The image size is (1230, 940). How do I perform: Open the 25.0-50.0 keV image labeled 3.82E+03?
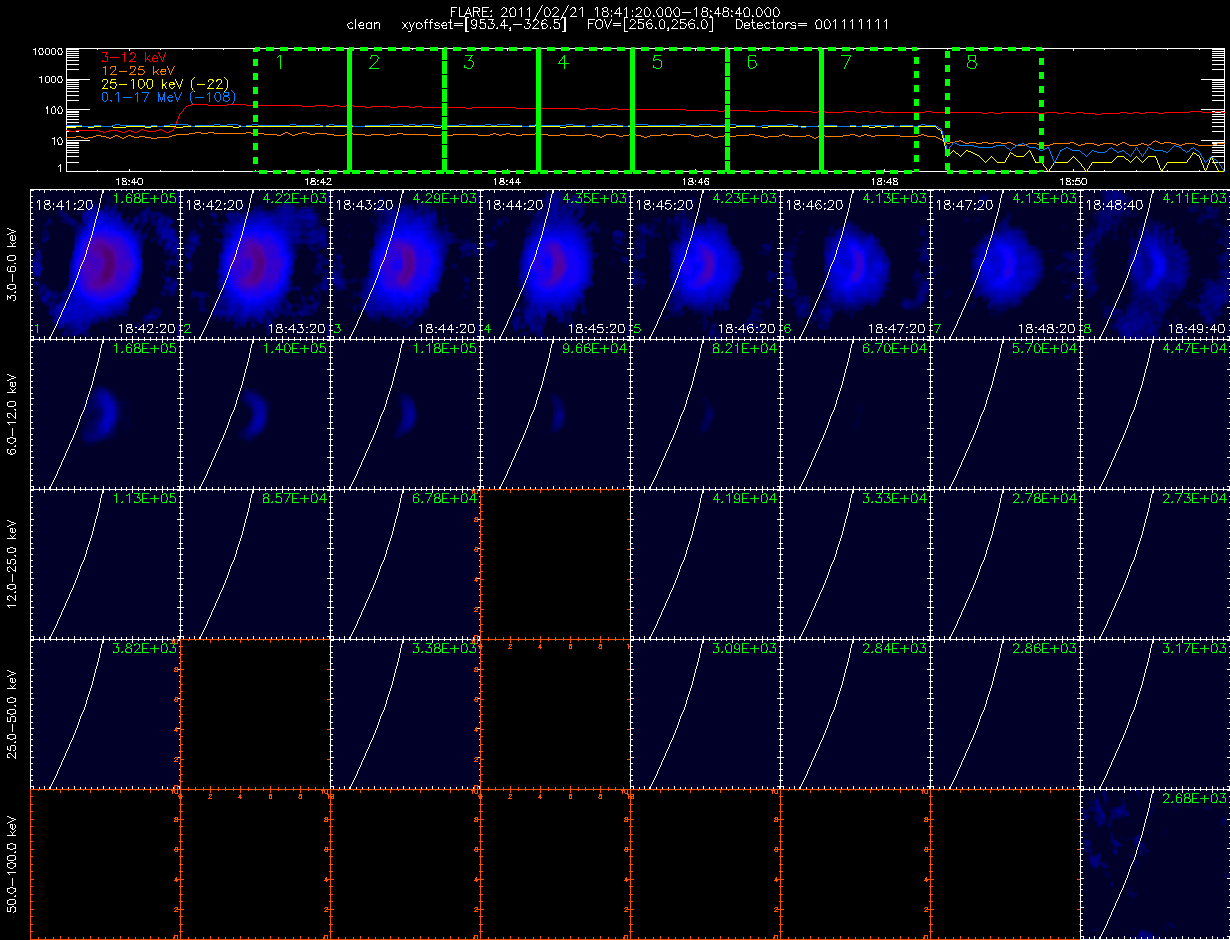(105, 713)
